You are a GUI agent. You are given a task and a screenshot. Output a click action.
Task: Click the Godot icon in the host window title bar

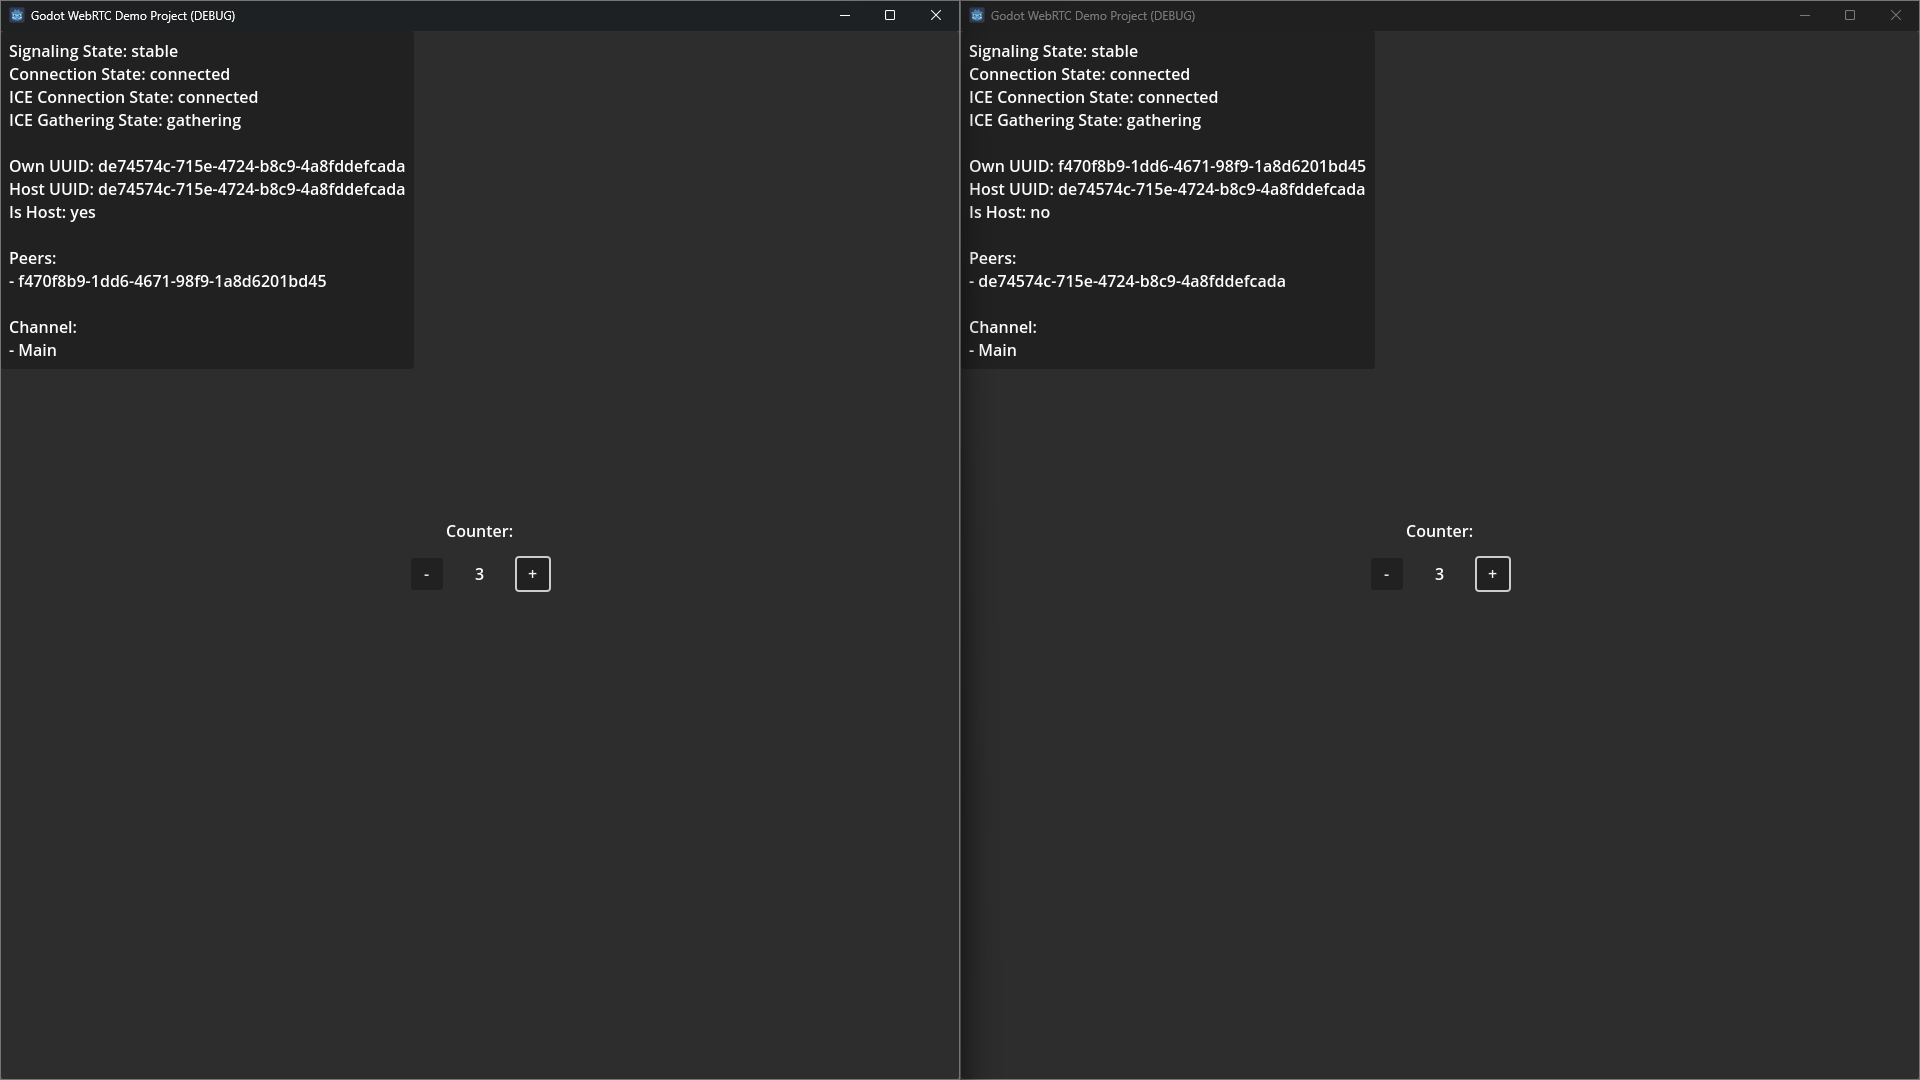pyautogui.click(x=16, y=15)
